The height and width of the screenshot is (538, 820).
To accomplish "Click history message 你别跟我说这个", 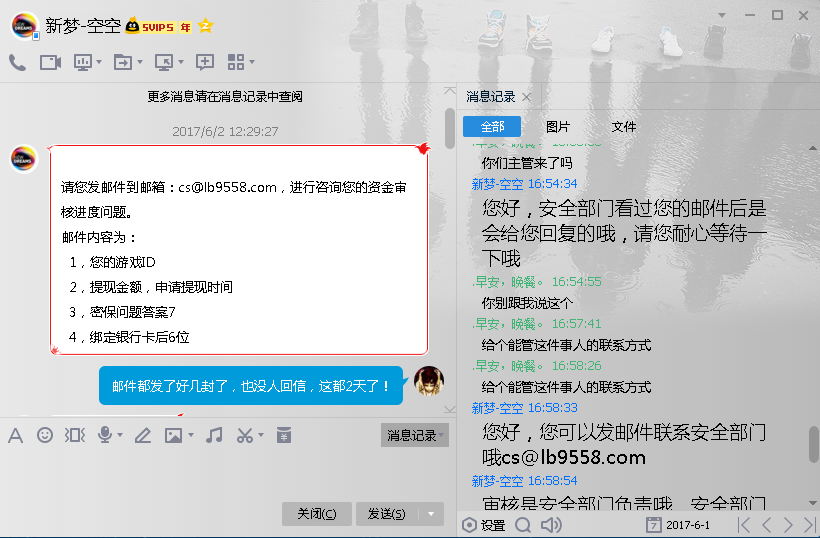I will pos(527,303).
